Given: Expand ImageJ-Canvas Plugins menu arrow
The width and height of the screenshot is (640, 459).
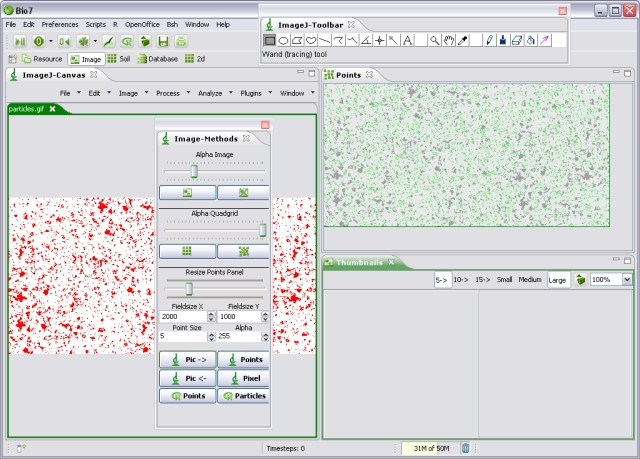Looking at the screenshot, I should [x=270, y=93].
